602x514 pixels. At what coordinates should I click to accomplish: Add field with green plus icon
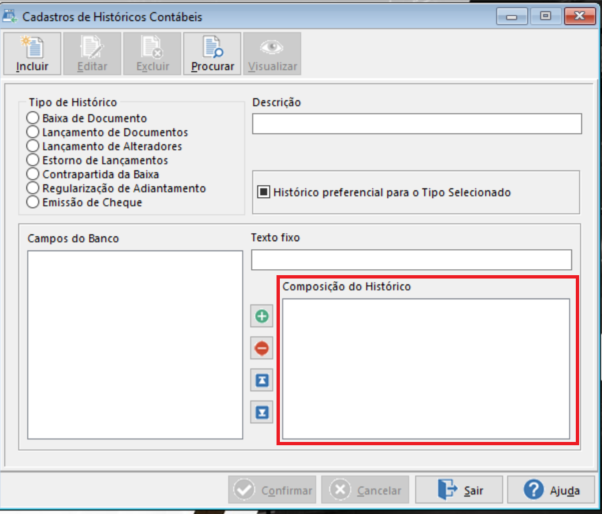coord(262,316)
